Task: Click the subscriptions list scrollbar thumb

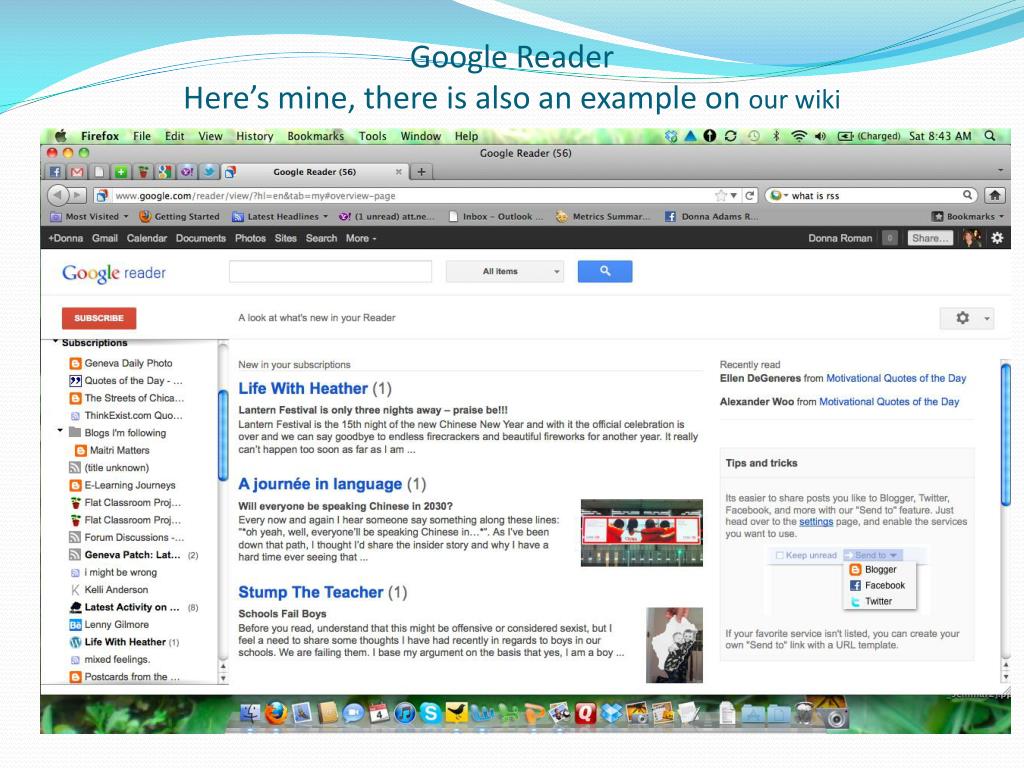Action: [223, 434]
